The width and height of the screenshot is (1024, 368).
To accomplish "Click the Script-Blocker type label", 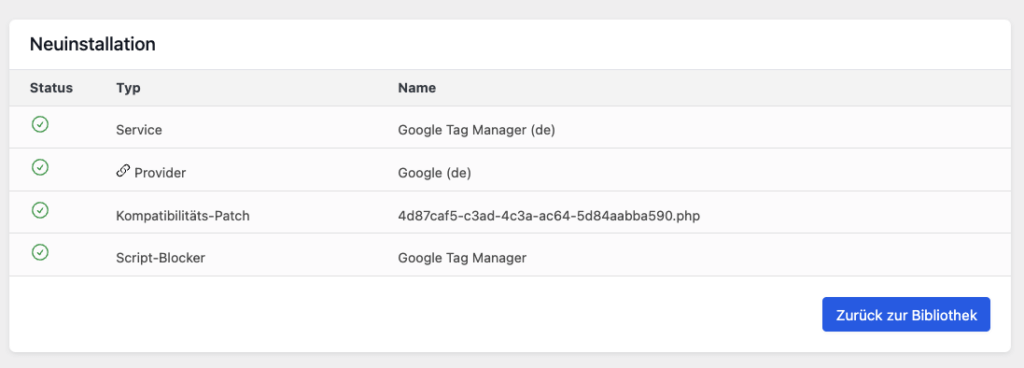I will point(161,258).
